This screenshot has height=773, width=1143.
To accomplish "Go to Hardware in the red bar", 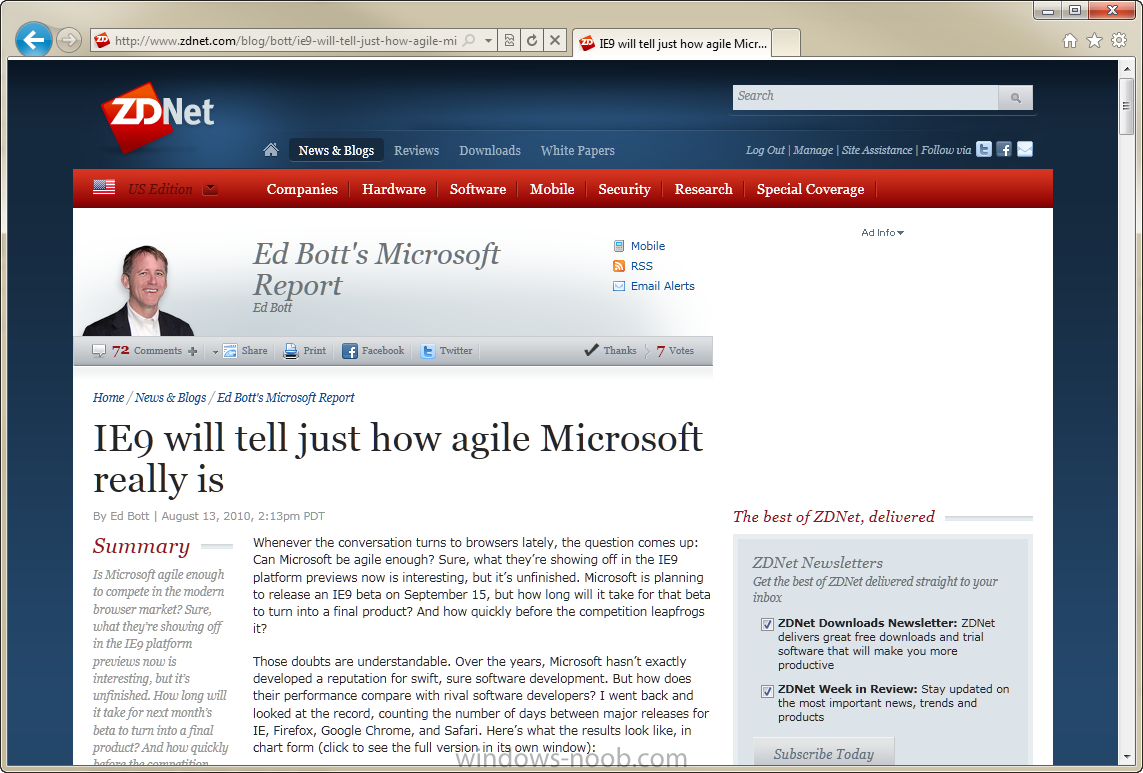I will click(x=394, y=189).
